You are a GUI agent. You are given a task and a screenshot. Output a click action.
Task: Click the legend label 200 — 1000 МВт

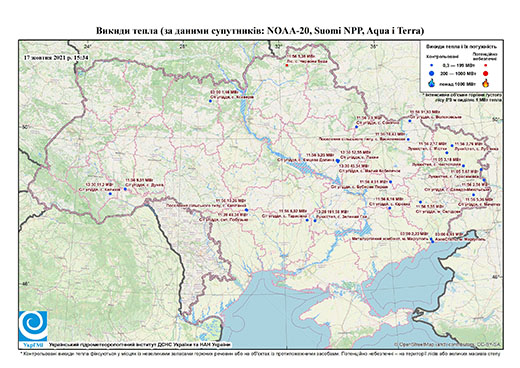pos(458,73)
